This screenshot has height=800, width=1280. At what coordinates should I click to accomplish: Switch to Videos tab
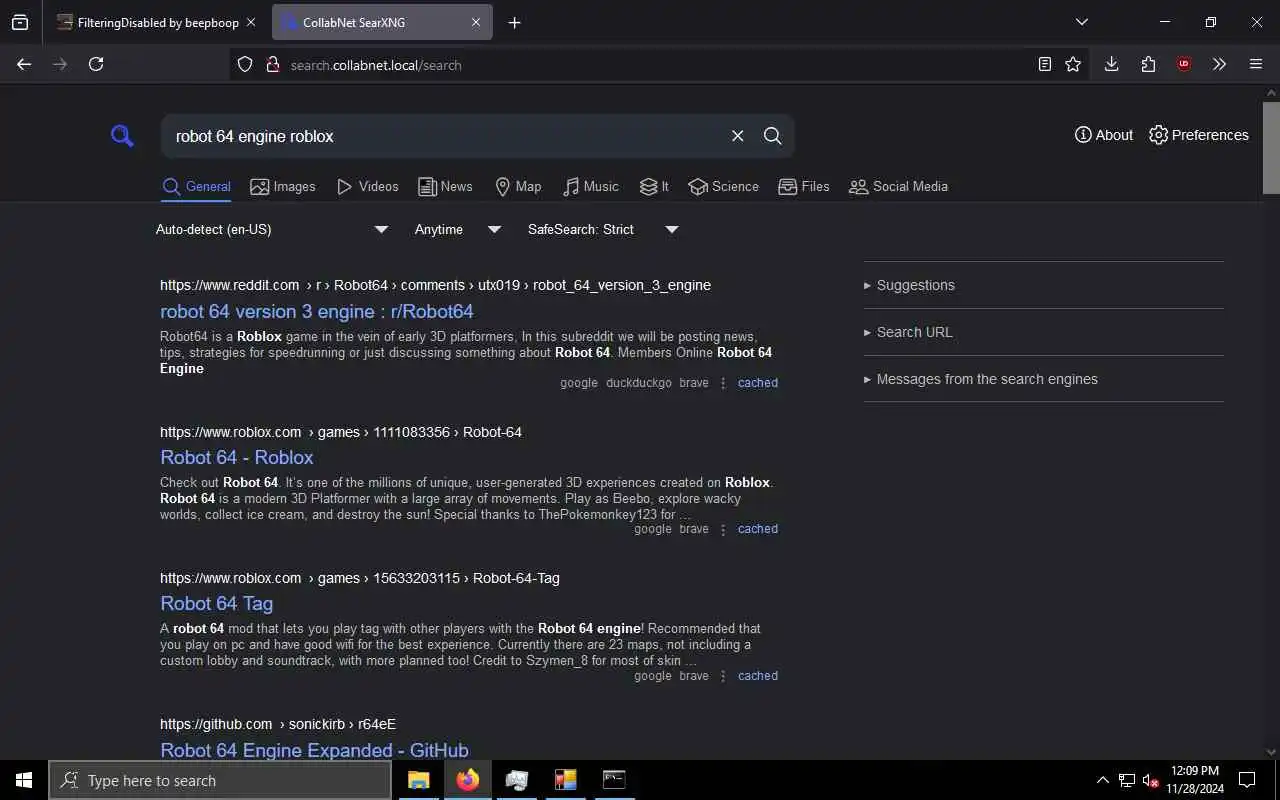pyautogui.click(x=367, y=187)
